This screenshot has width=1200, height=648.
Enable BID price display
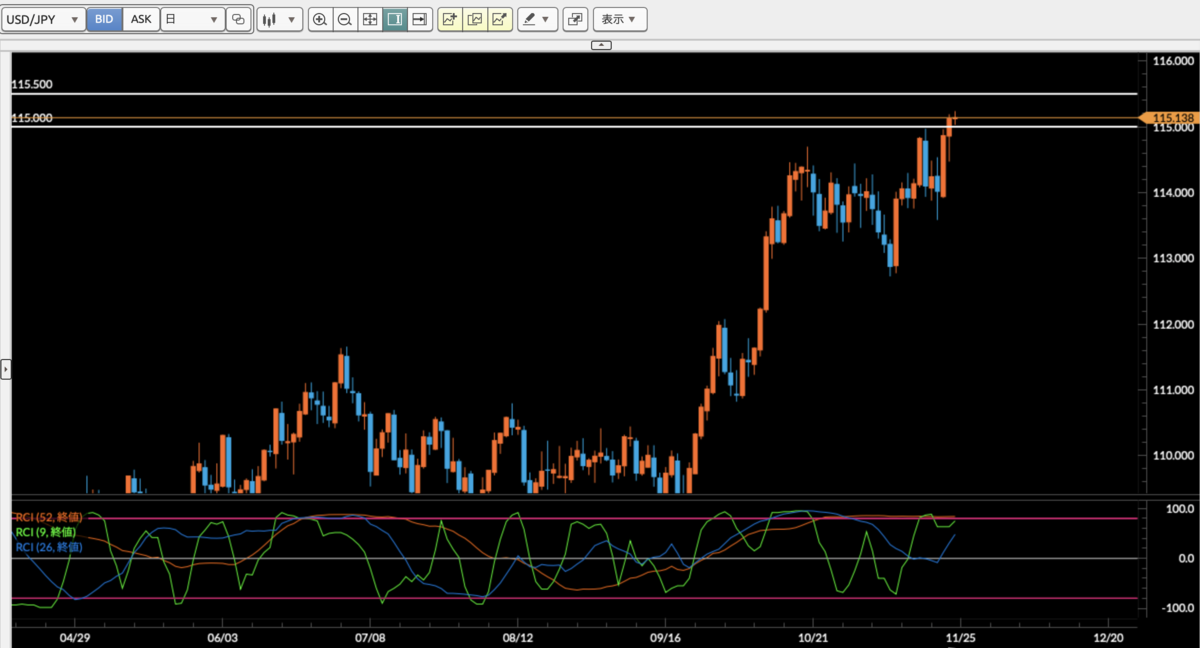point(104,18)
